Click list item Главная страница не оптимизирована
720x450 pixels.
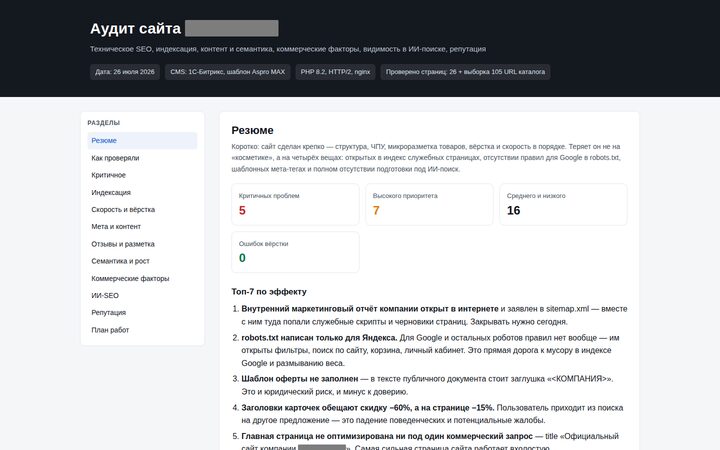point(434,442)
